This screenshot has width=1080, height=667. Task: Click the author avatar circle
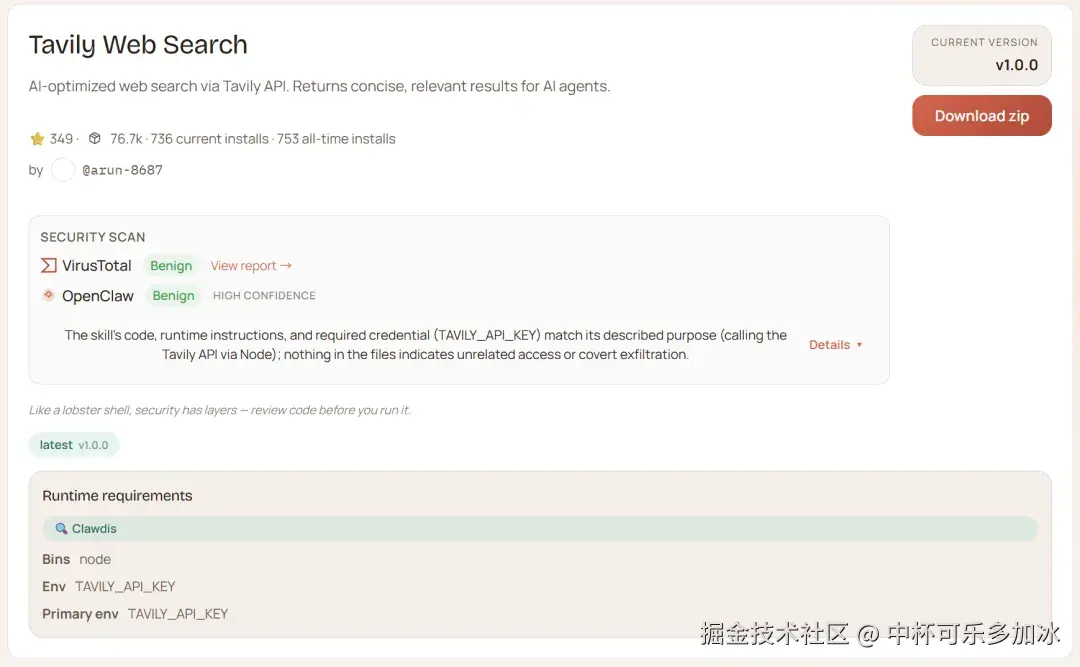click(x=63, y=170)
